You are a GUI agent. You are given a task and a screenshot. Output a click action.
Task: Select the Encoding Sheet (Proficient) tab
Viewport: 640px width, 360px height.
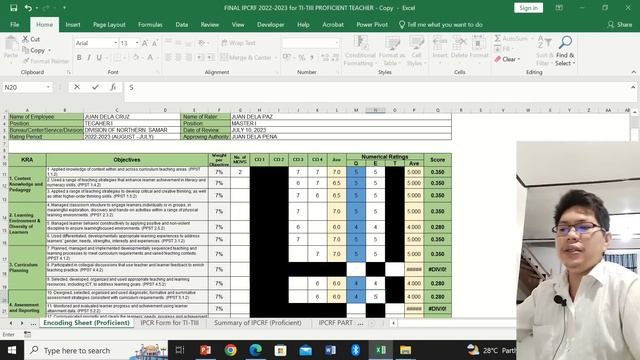(x=87, y=322)
